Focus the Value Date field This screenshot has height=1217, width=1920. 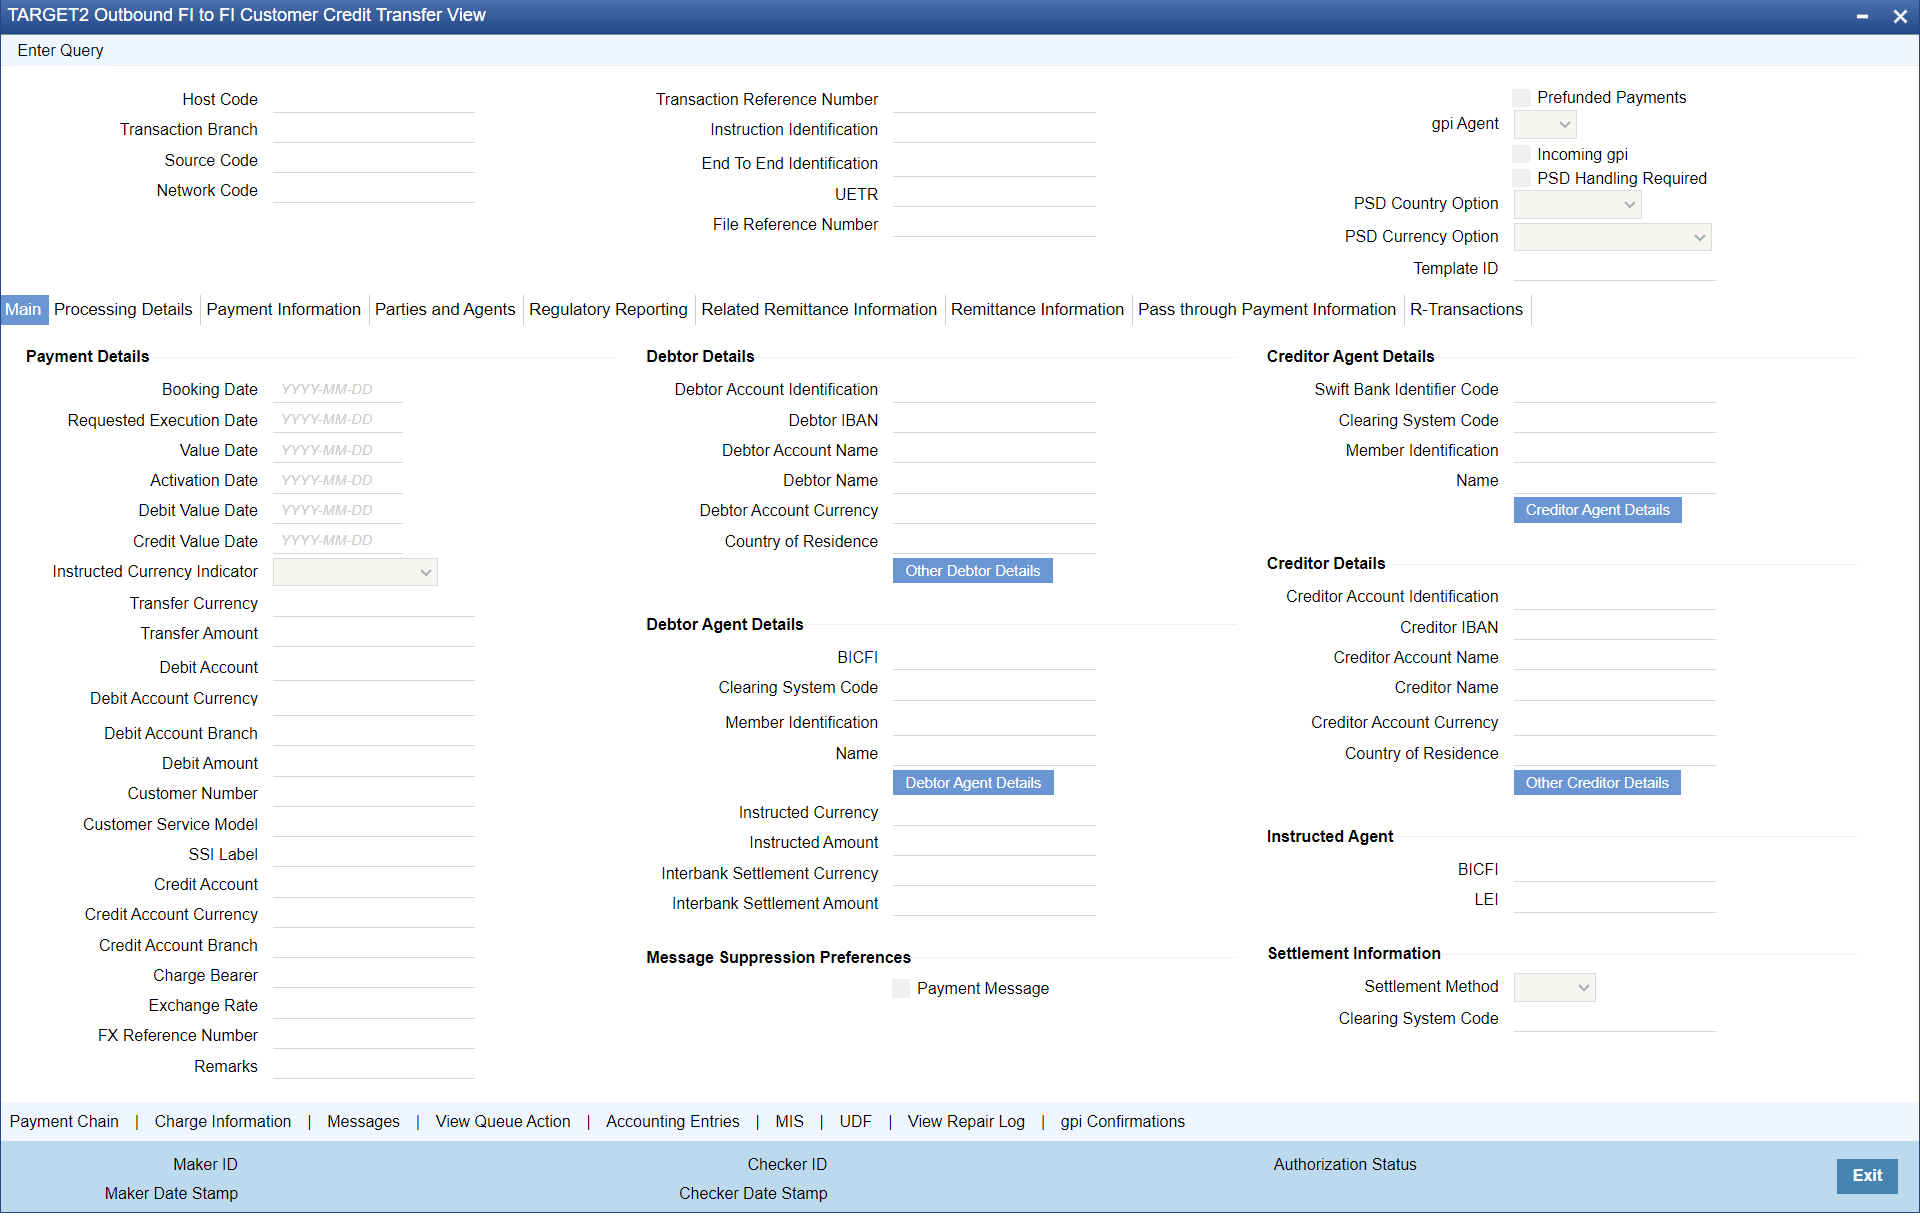[x=338, y=451]
